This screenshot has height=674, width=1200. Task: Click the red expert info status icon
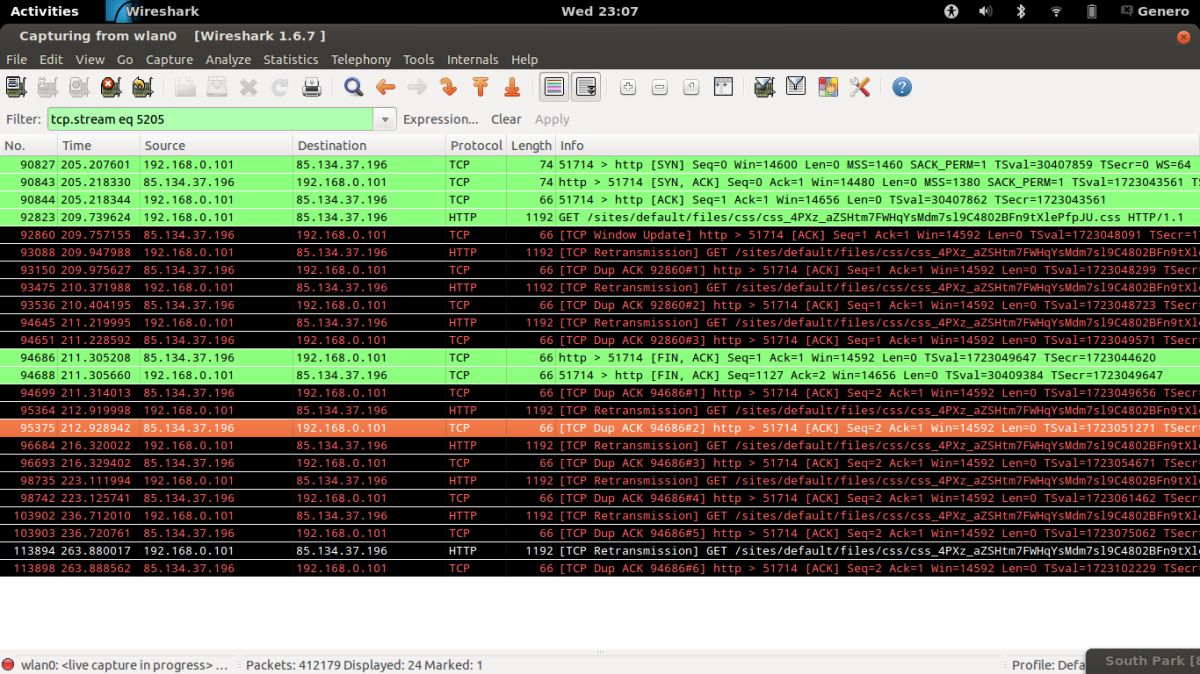click(8, 665)
